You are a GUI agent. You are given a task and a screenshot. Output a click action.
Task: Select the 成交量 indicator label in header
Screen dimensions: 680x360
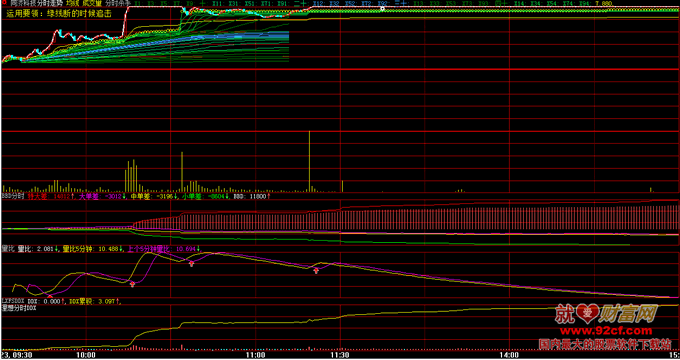(92, 3)
